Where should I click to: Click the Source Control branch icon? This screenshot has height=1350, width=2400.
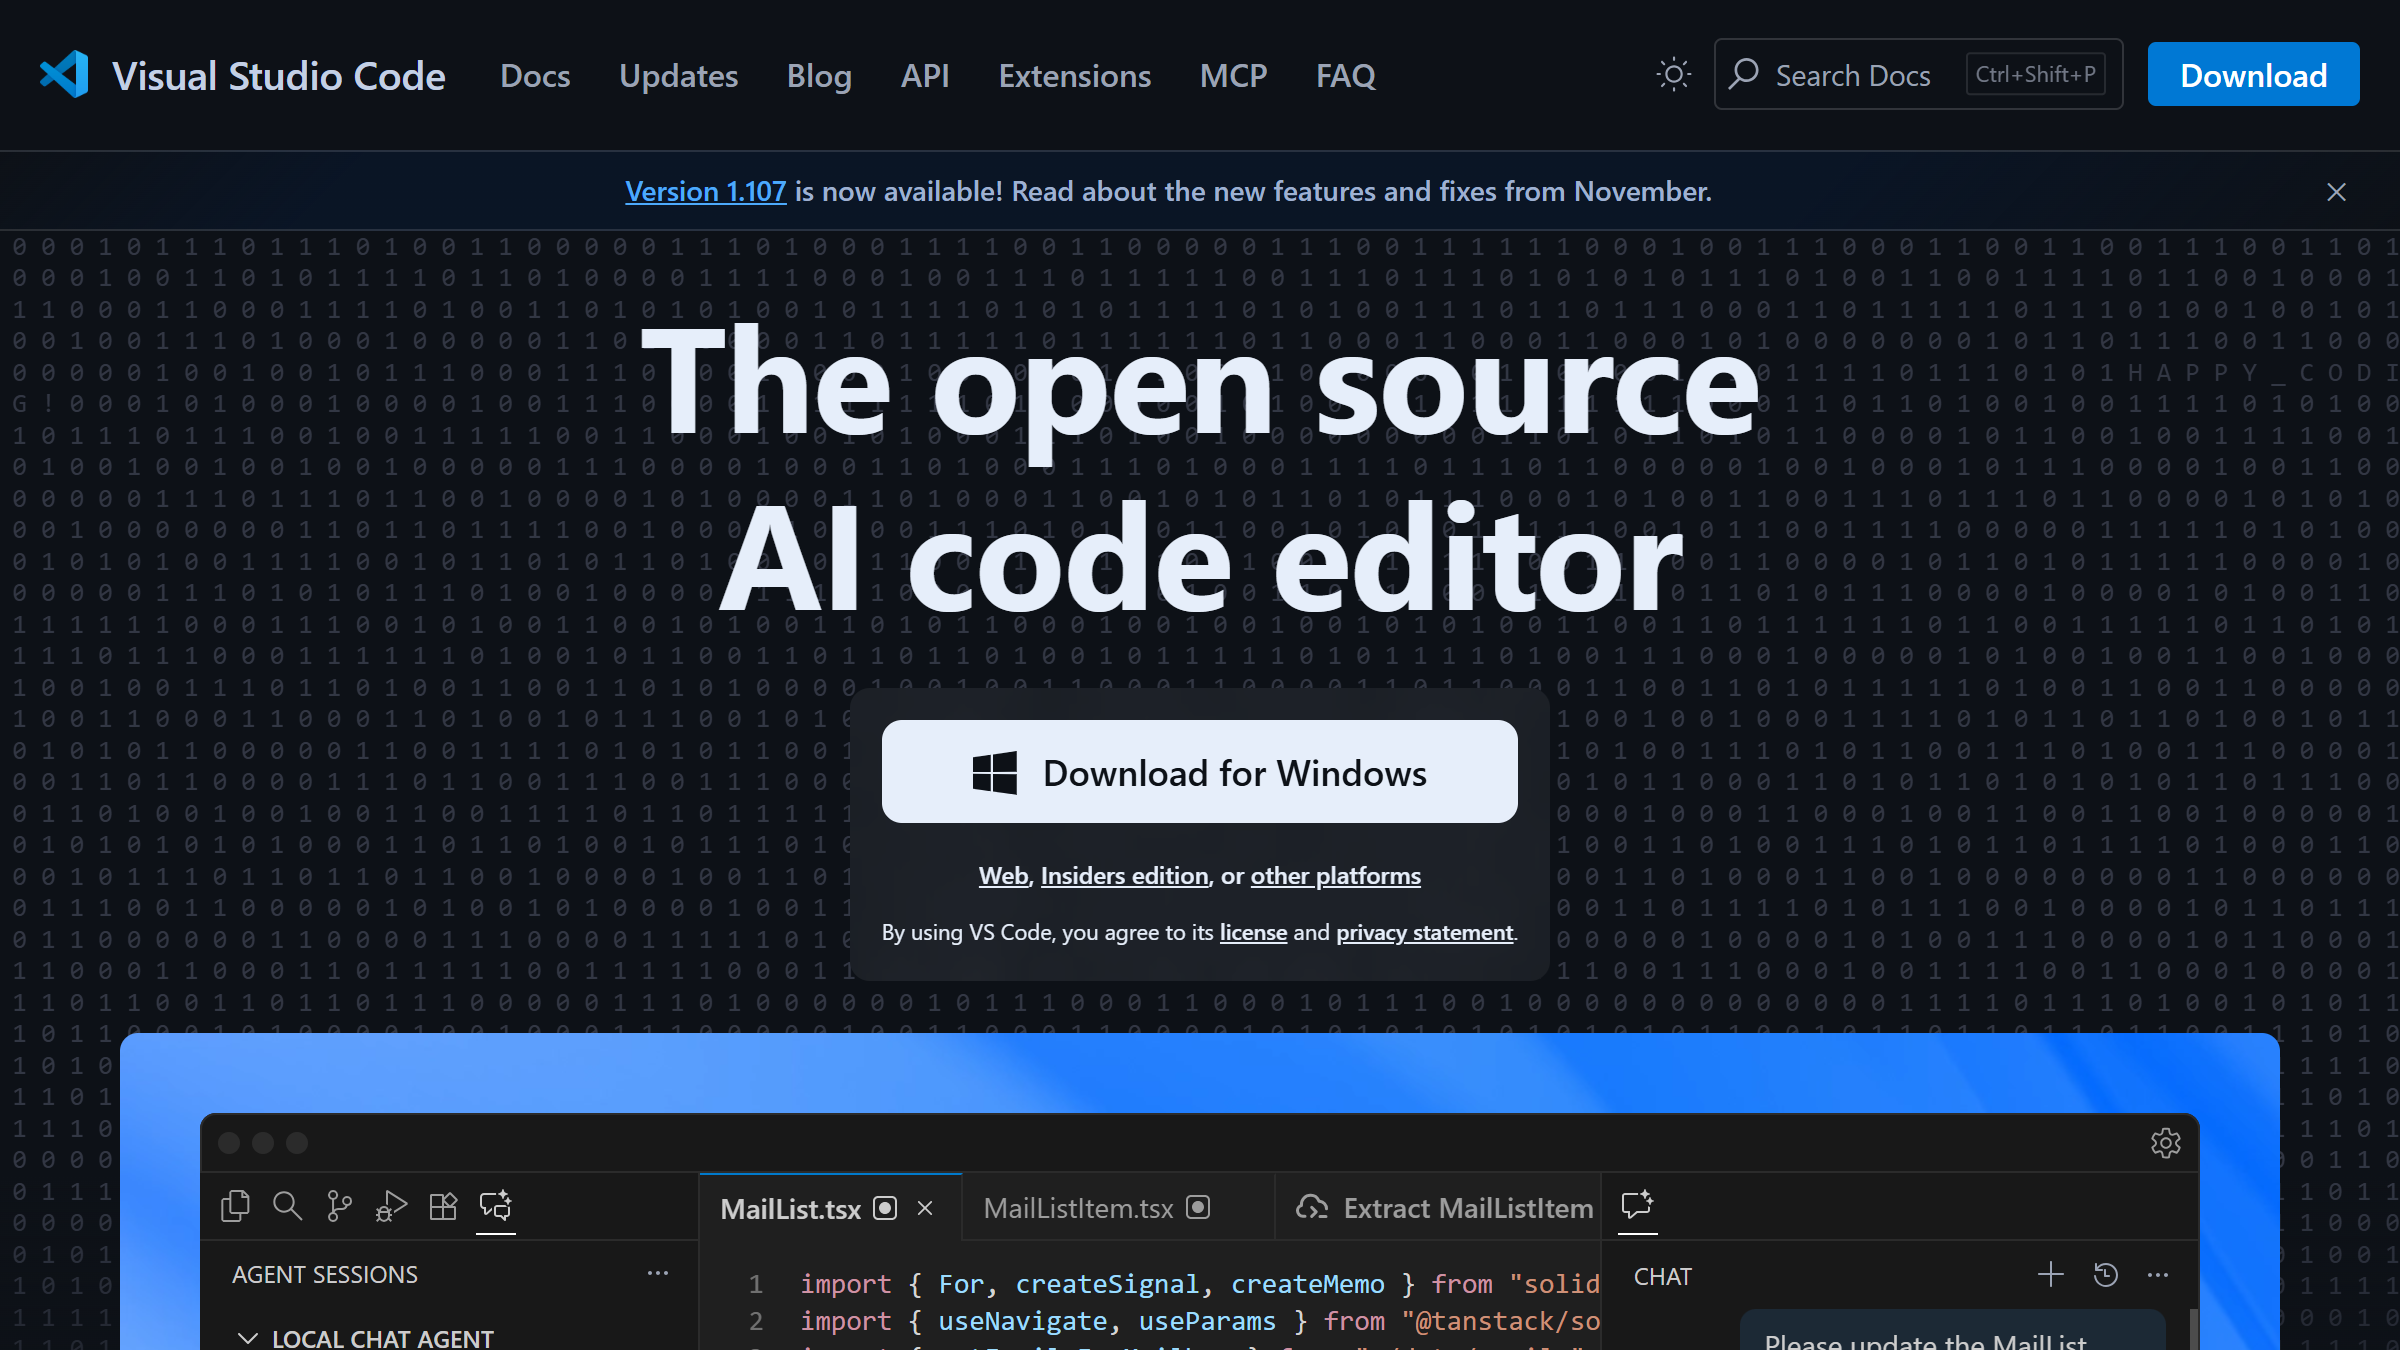click(339, 1206)
